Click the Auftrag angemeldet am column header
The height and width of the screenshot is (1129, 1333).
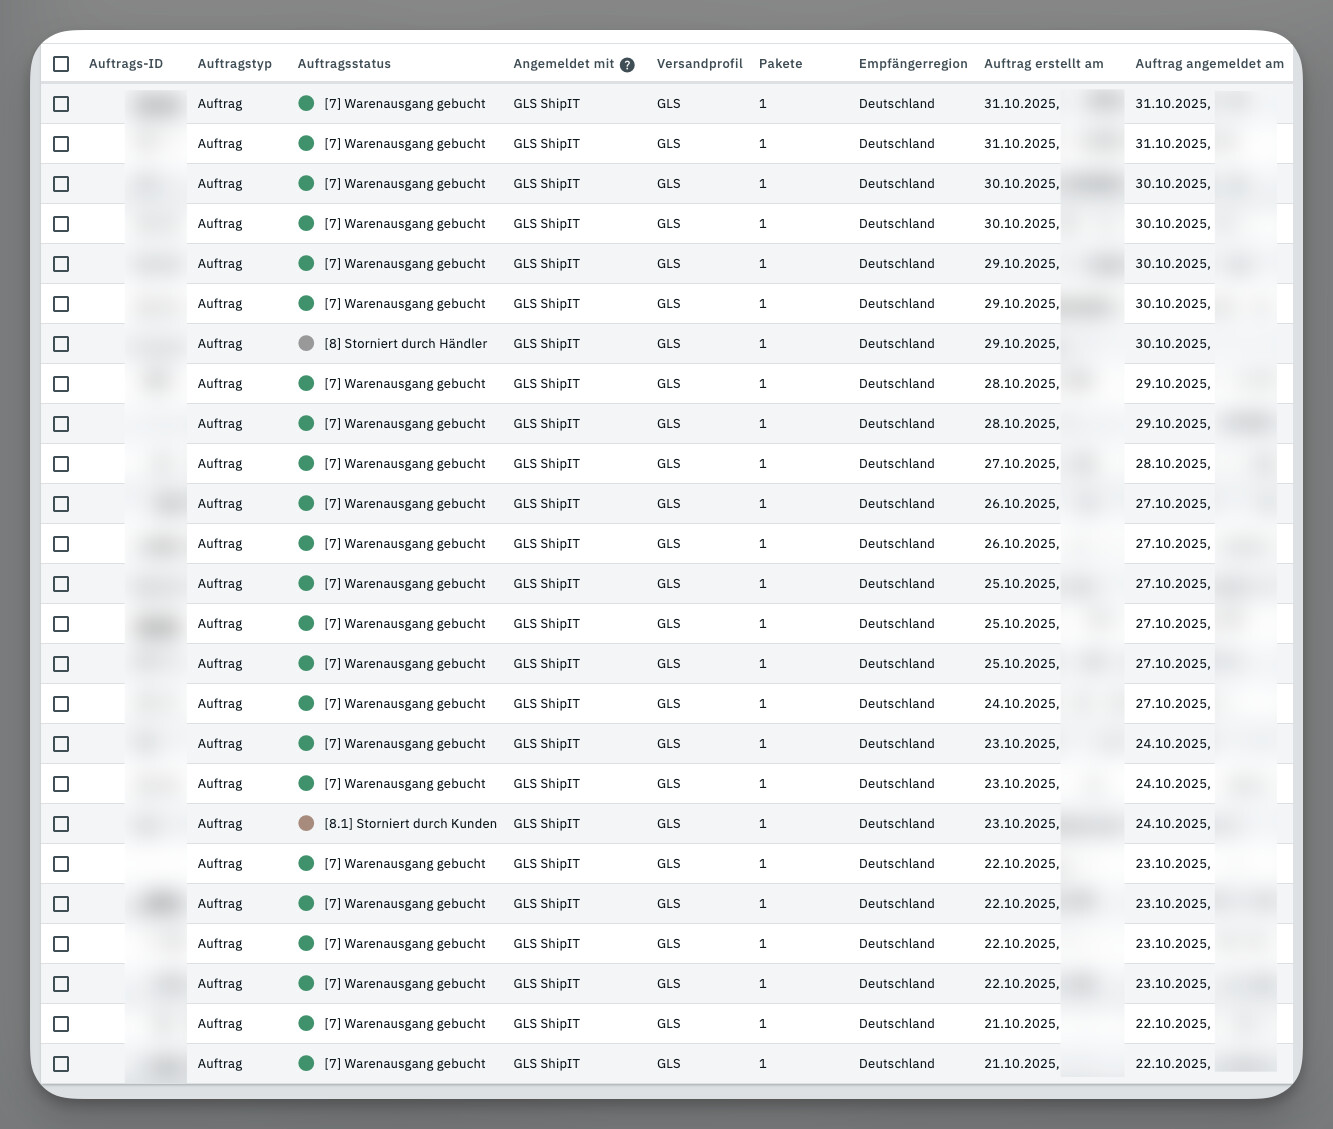(1209, 64)
